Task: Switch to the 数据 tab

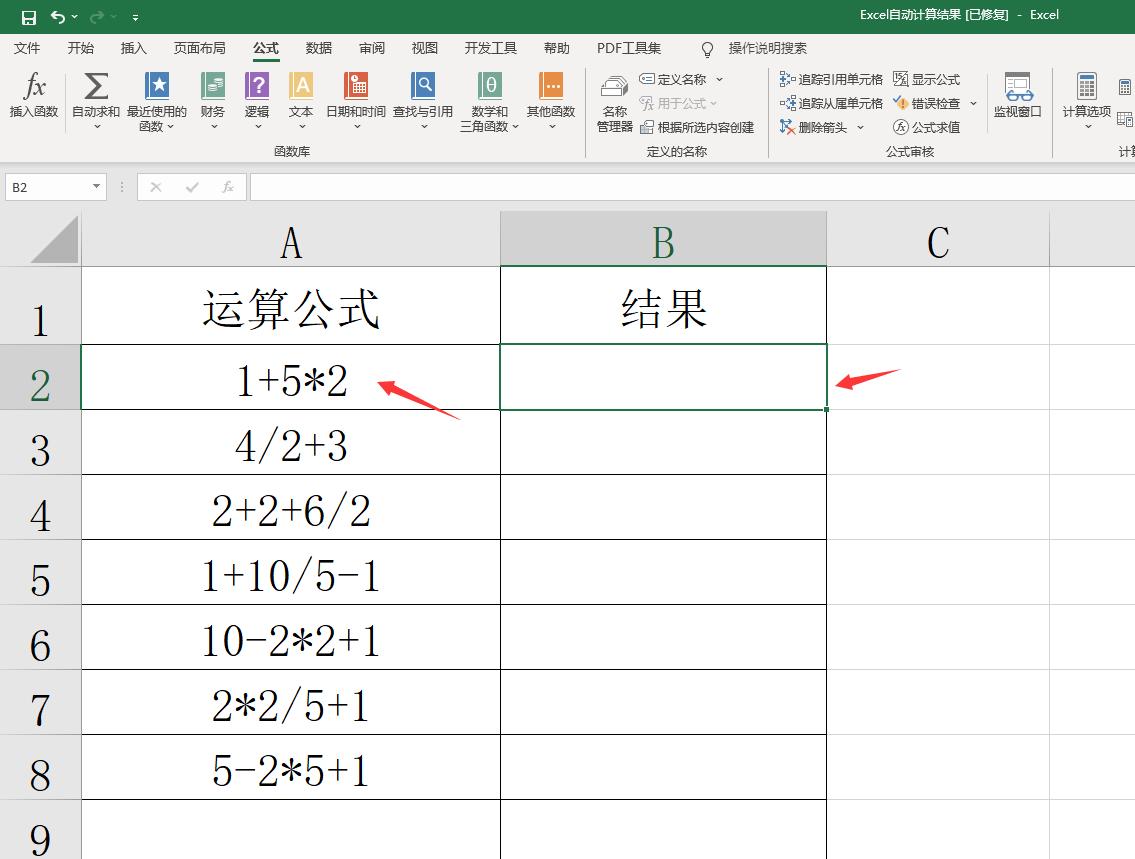Action: (318, 48)
